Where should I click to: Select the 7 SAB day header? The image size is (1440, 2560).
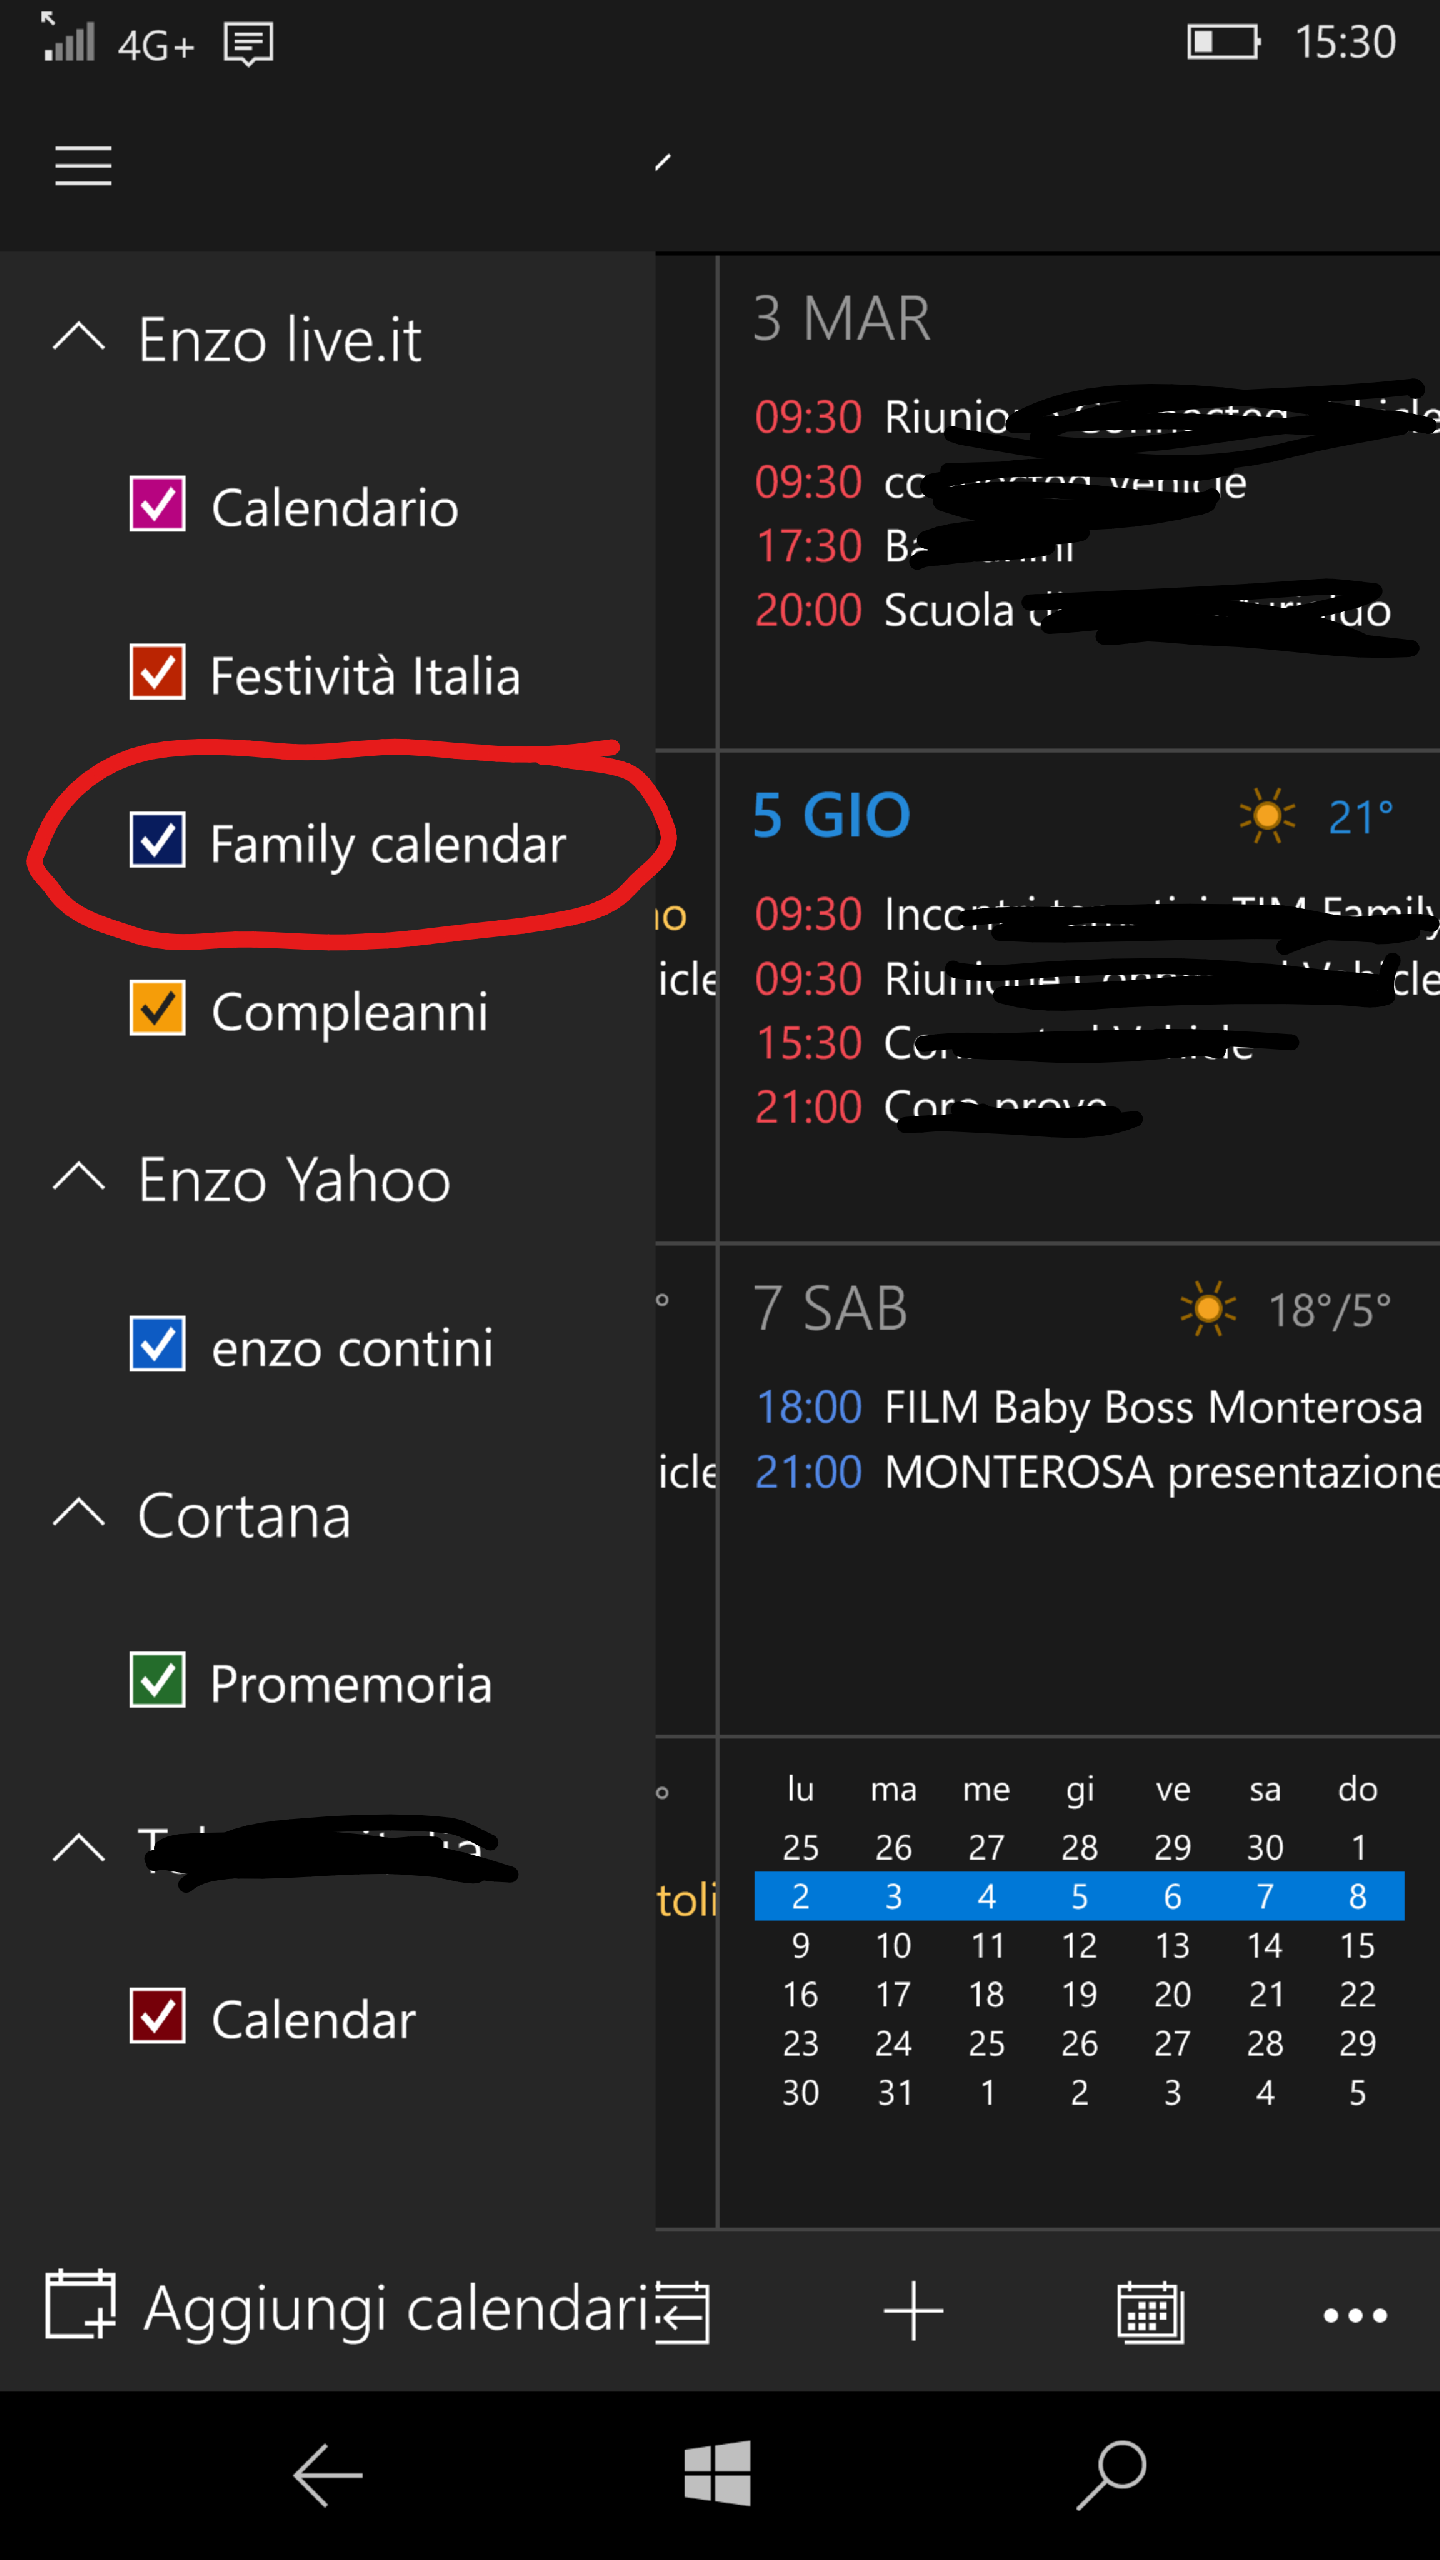click(x=830, y=1308)
